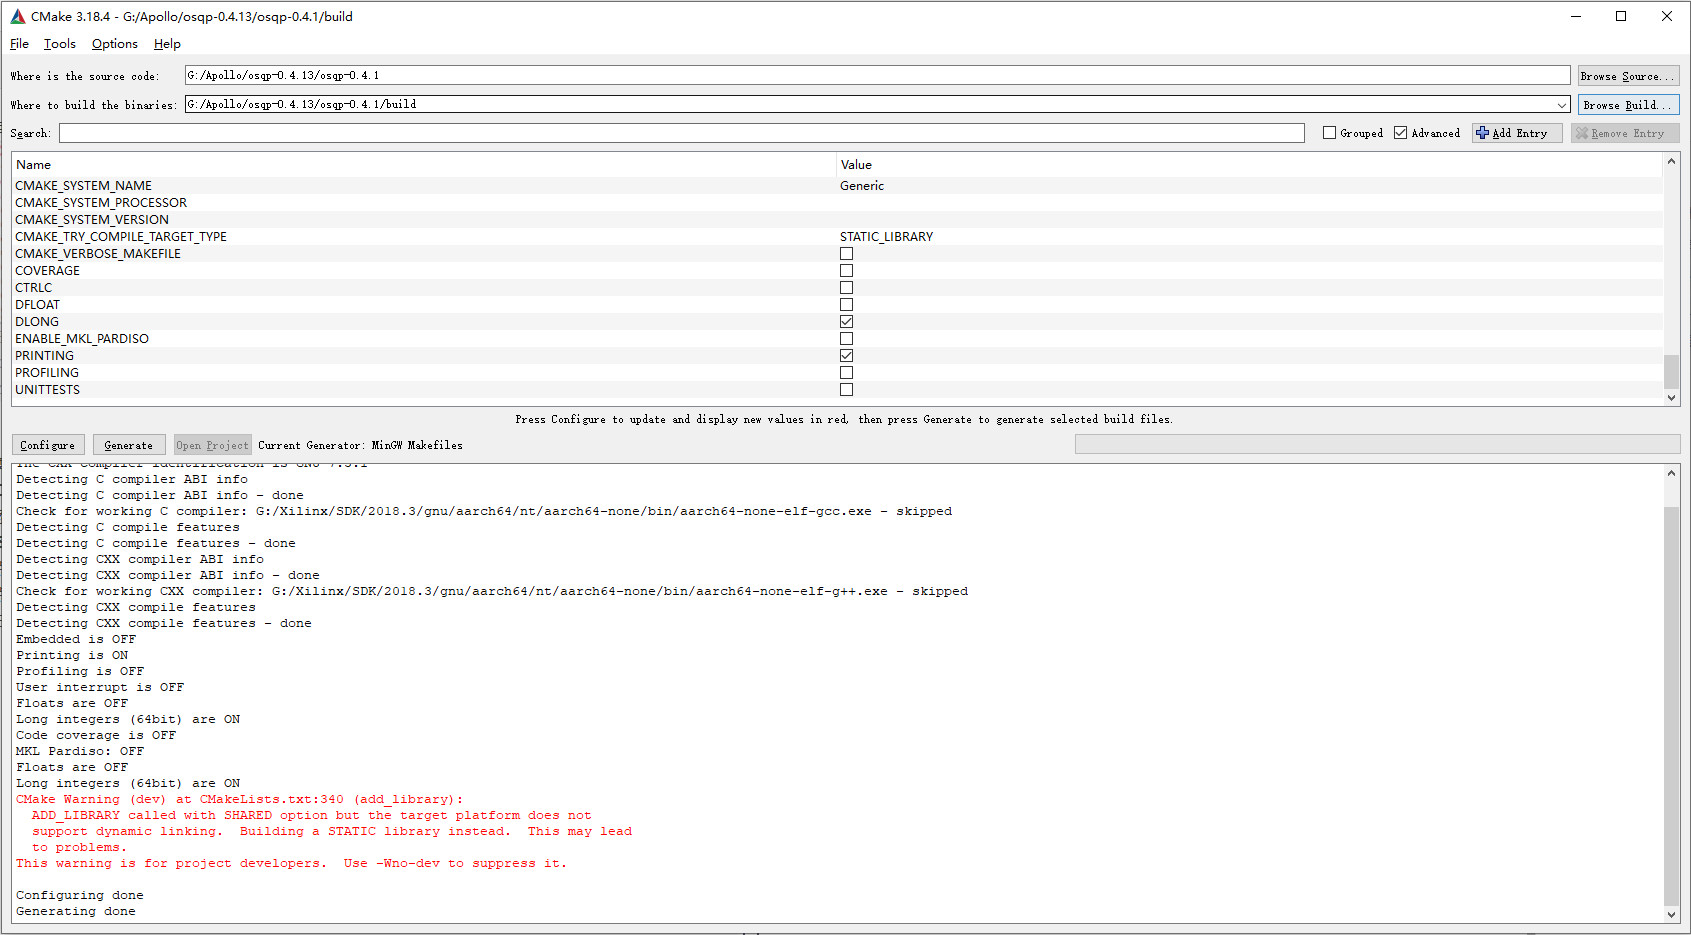The height and width of the screenshot is (935, 1691).
Task: Close the CMake window
Action: click(1667, 16)
